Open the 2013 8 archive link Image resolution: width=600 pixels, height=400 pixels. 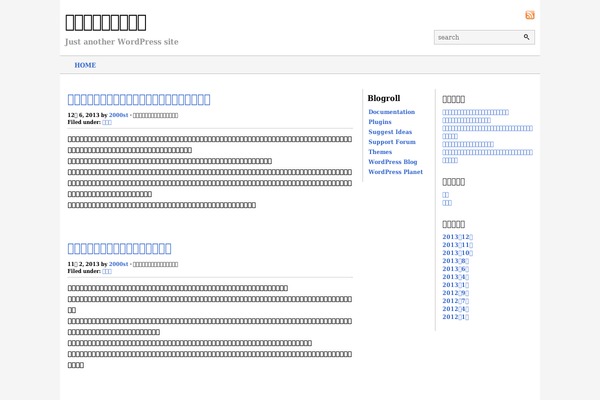click(x=455, y=261)
